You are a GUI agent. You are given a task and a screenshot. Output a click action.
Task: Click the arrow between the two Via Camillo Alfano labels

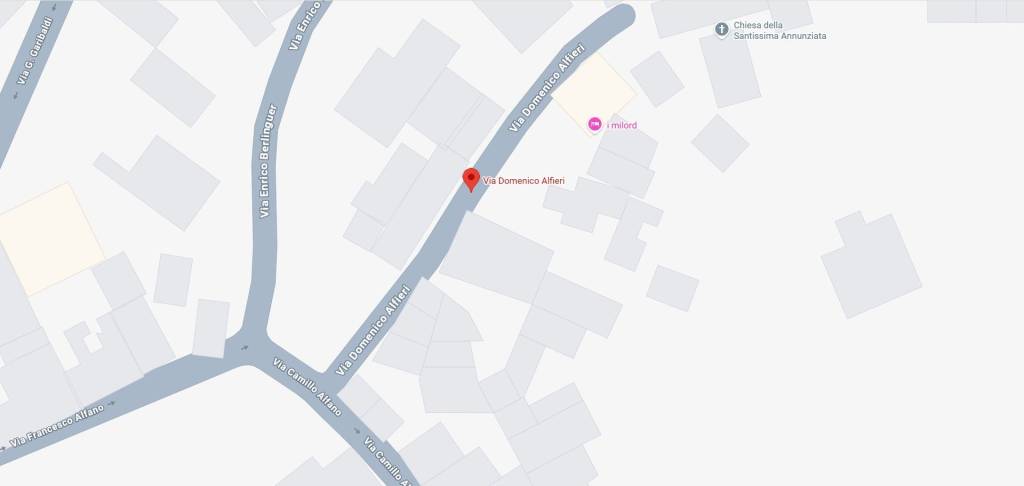(x=356, y=430)
